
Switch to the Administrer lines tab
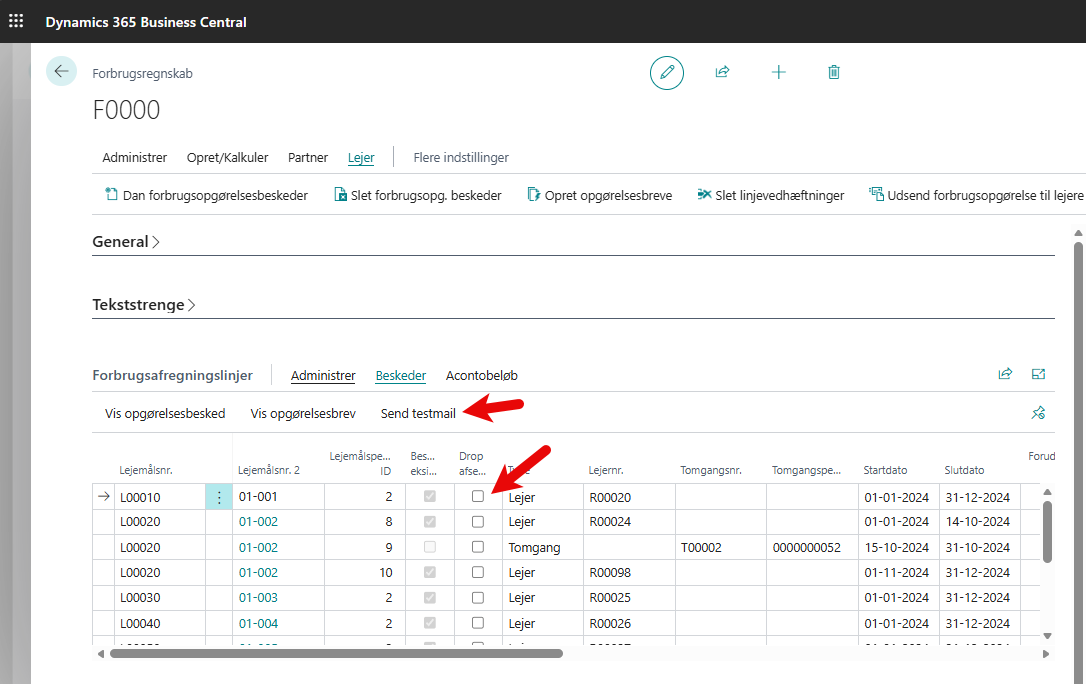click(x=323, y=376)
